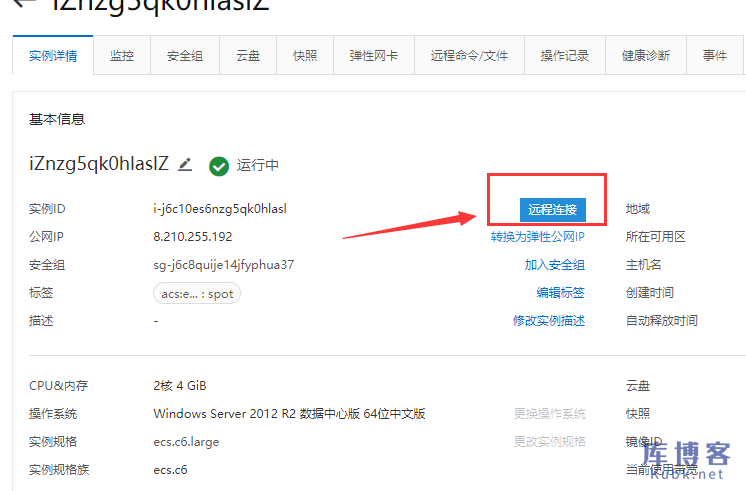Click the 所在可用区 label
The image size is (746, 491).
click(x=656, y=236)
